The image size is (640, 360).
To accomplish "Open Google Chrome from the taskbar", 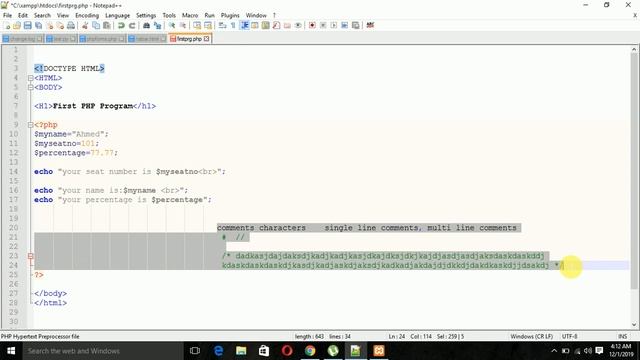I will [310, 351].
